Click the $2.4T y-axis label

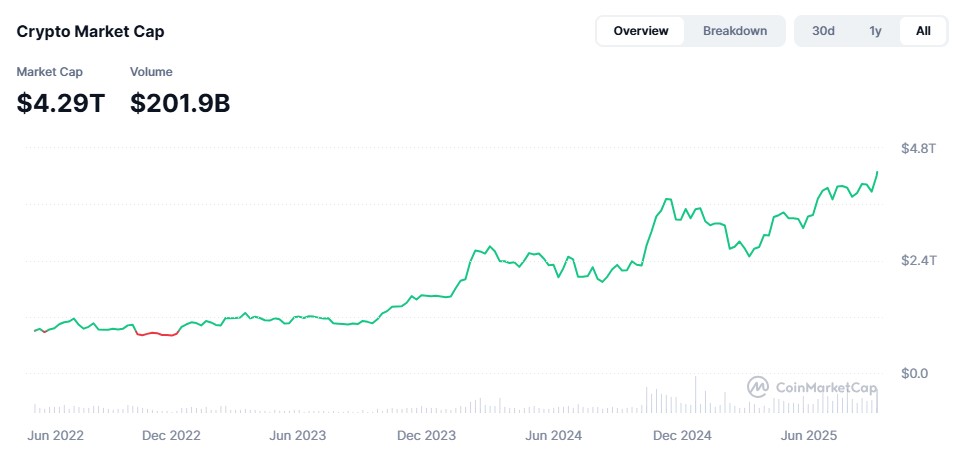click(x=916, y=261)
